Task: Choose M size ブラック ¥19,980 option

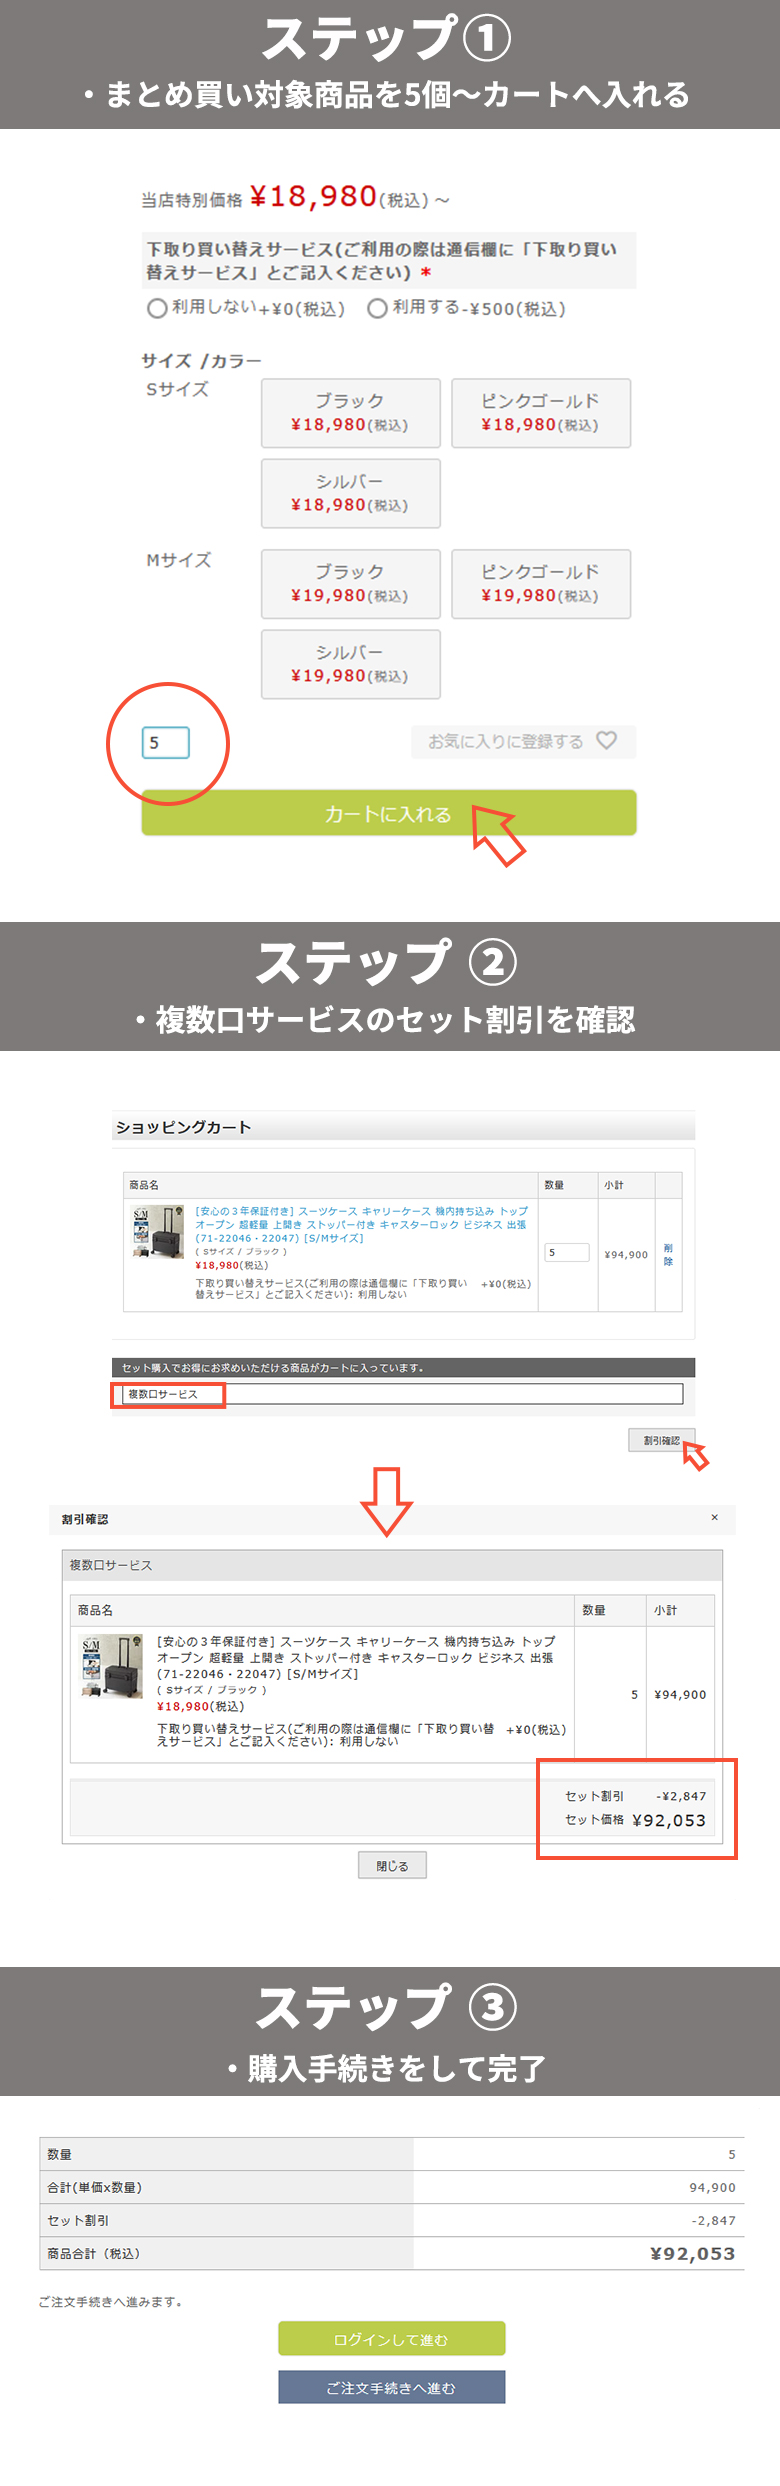Action: click(350, 583)
